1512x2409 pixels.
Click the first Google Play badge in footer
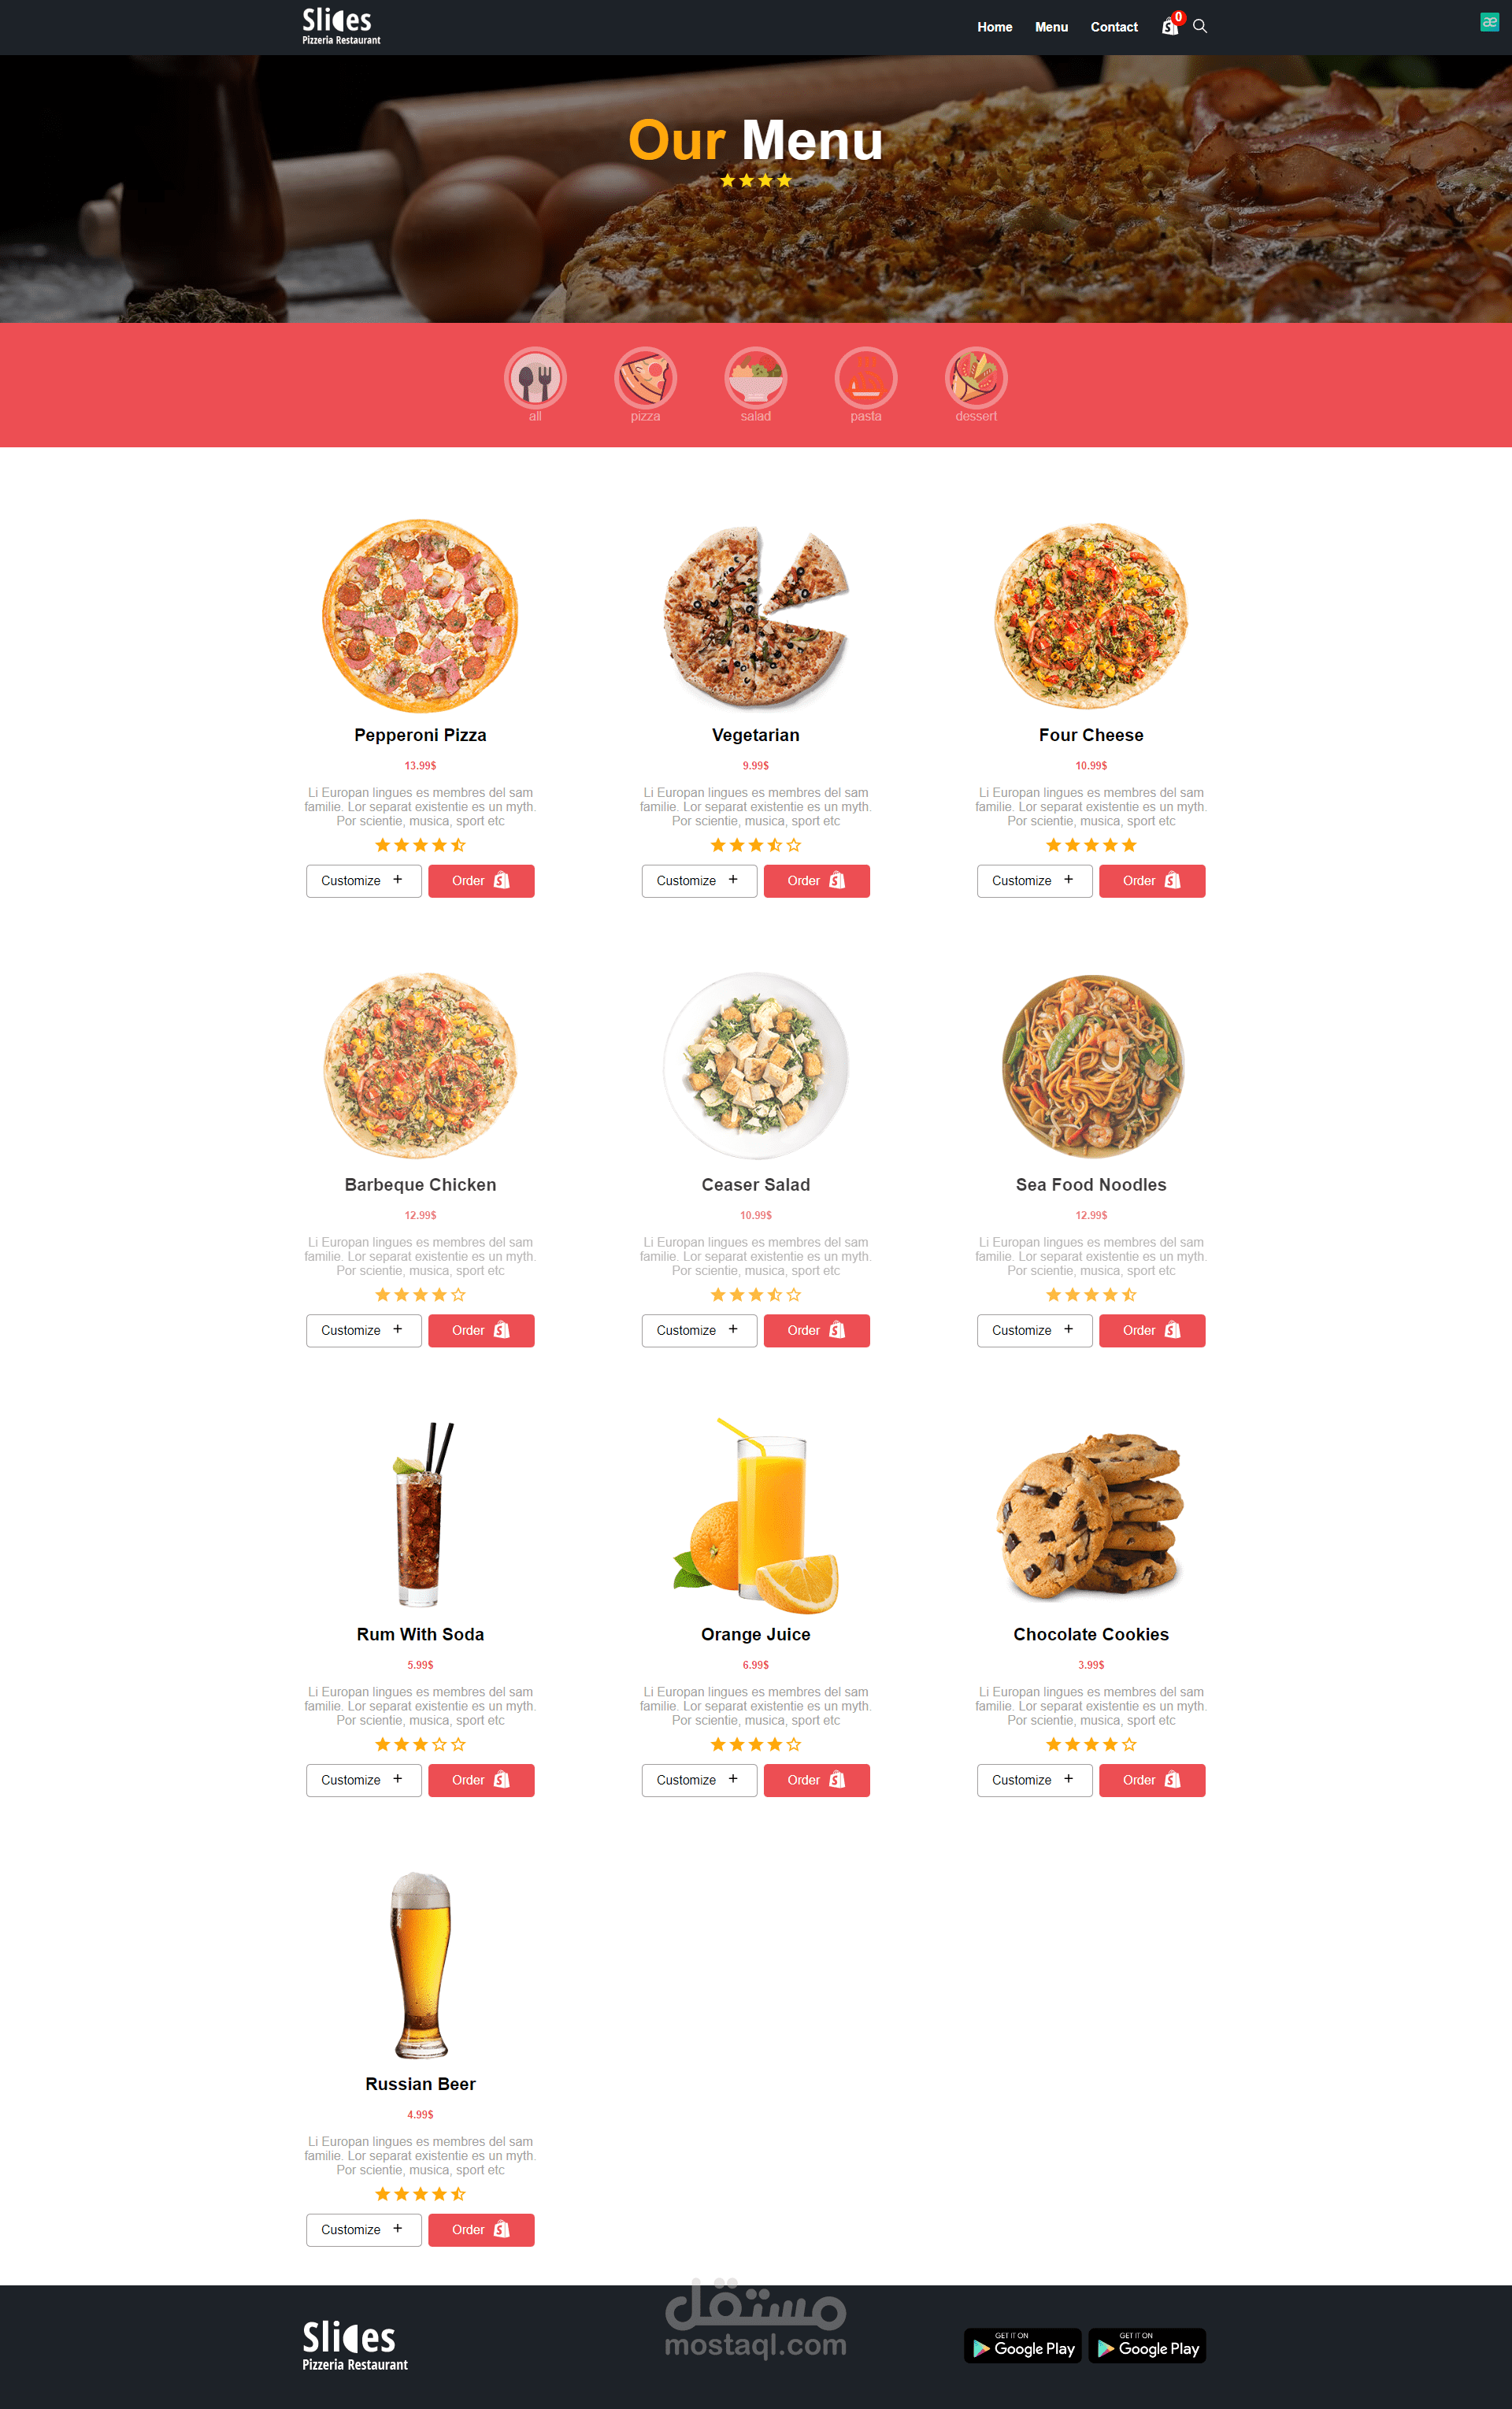pyautogui.click(x=1022, y=2346)
